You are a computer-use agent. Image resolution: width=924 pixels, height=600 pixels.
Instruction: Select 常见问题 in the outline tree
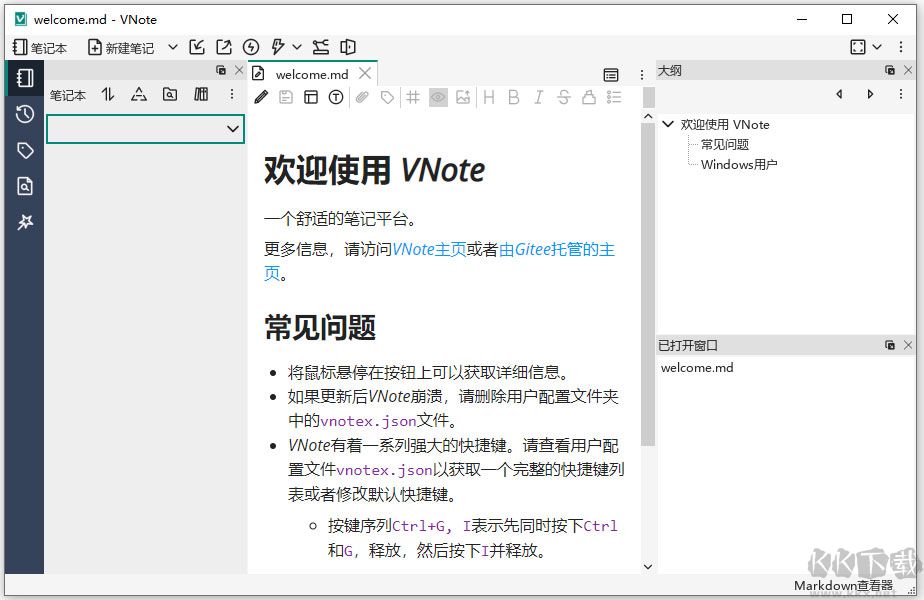[724, 145]
